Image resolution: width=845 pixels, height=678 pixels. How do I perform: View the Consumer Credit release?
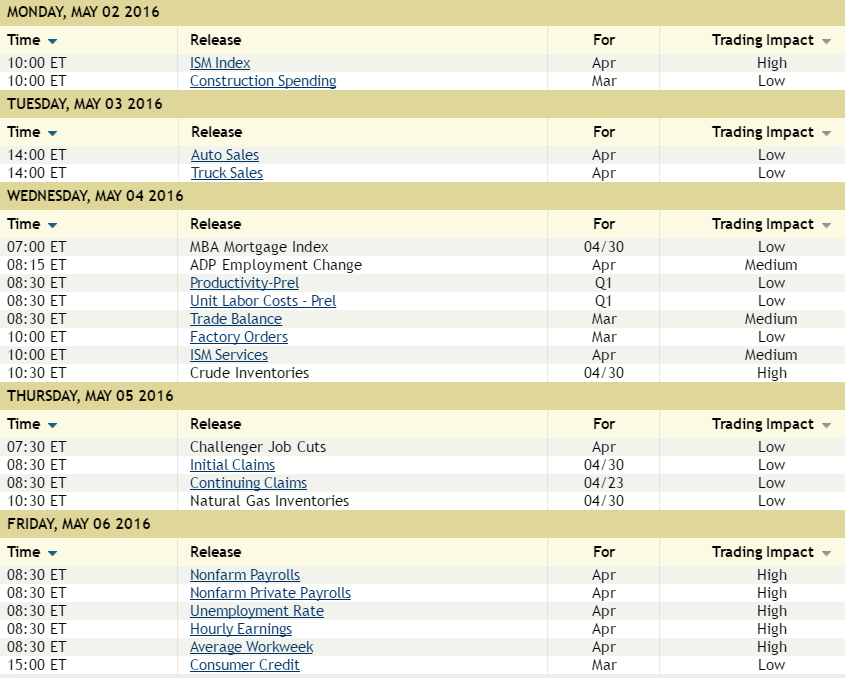coord(245,665)
